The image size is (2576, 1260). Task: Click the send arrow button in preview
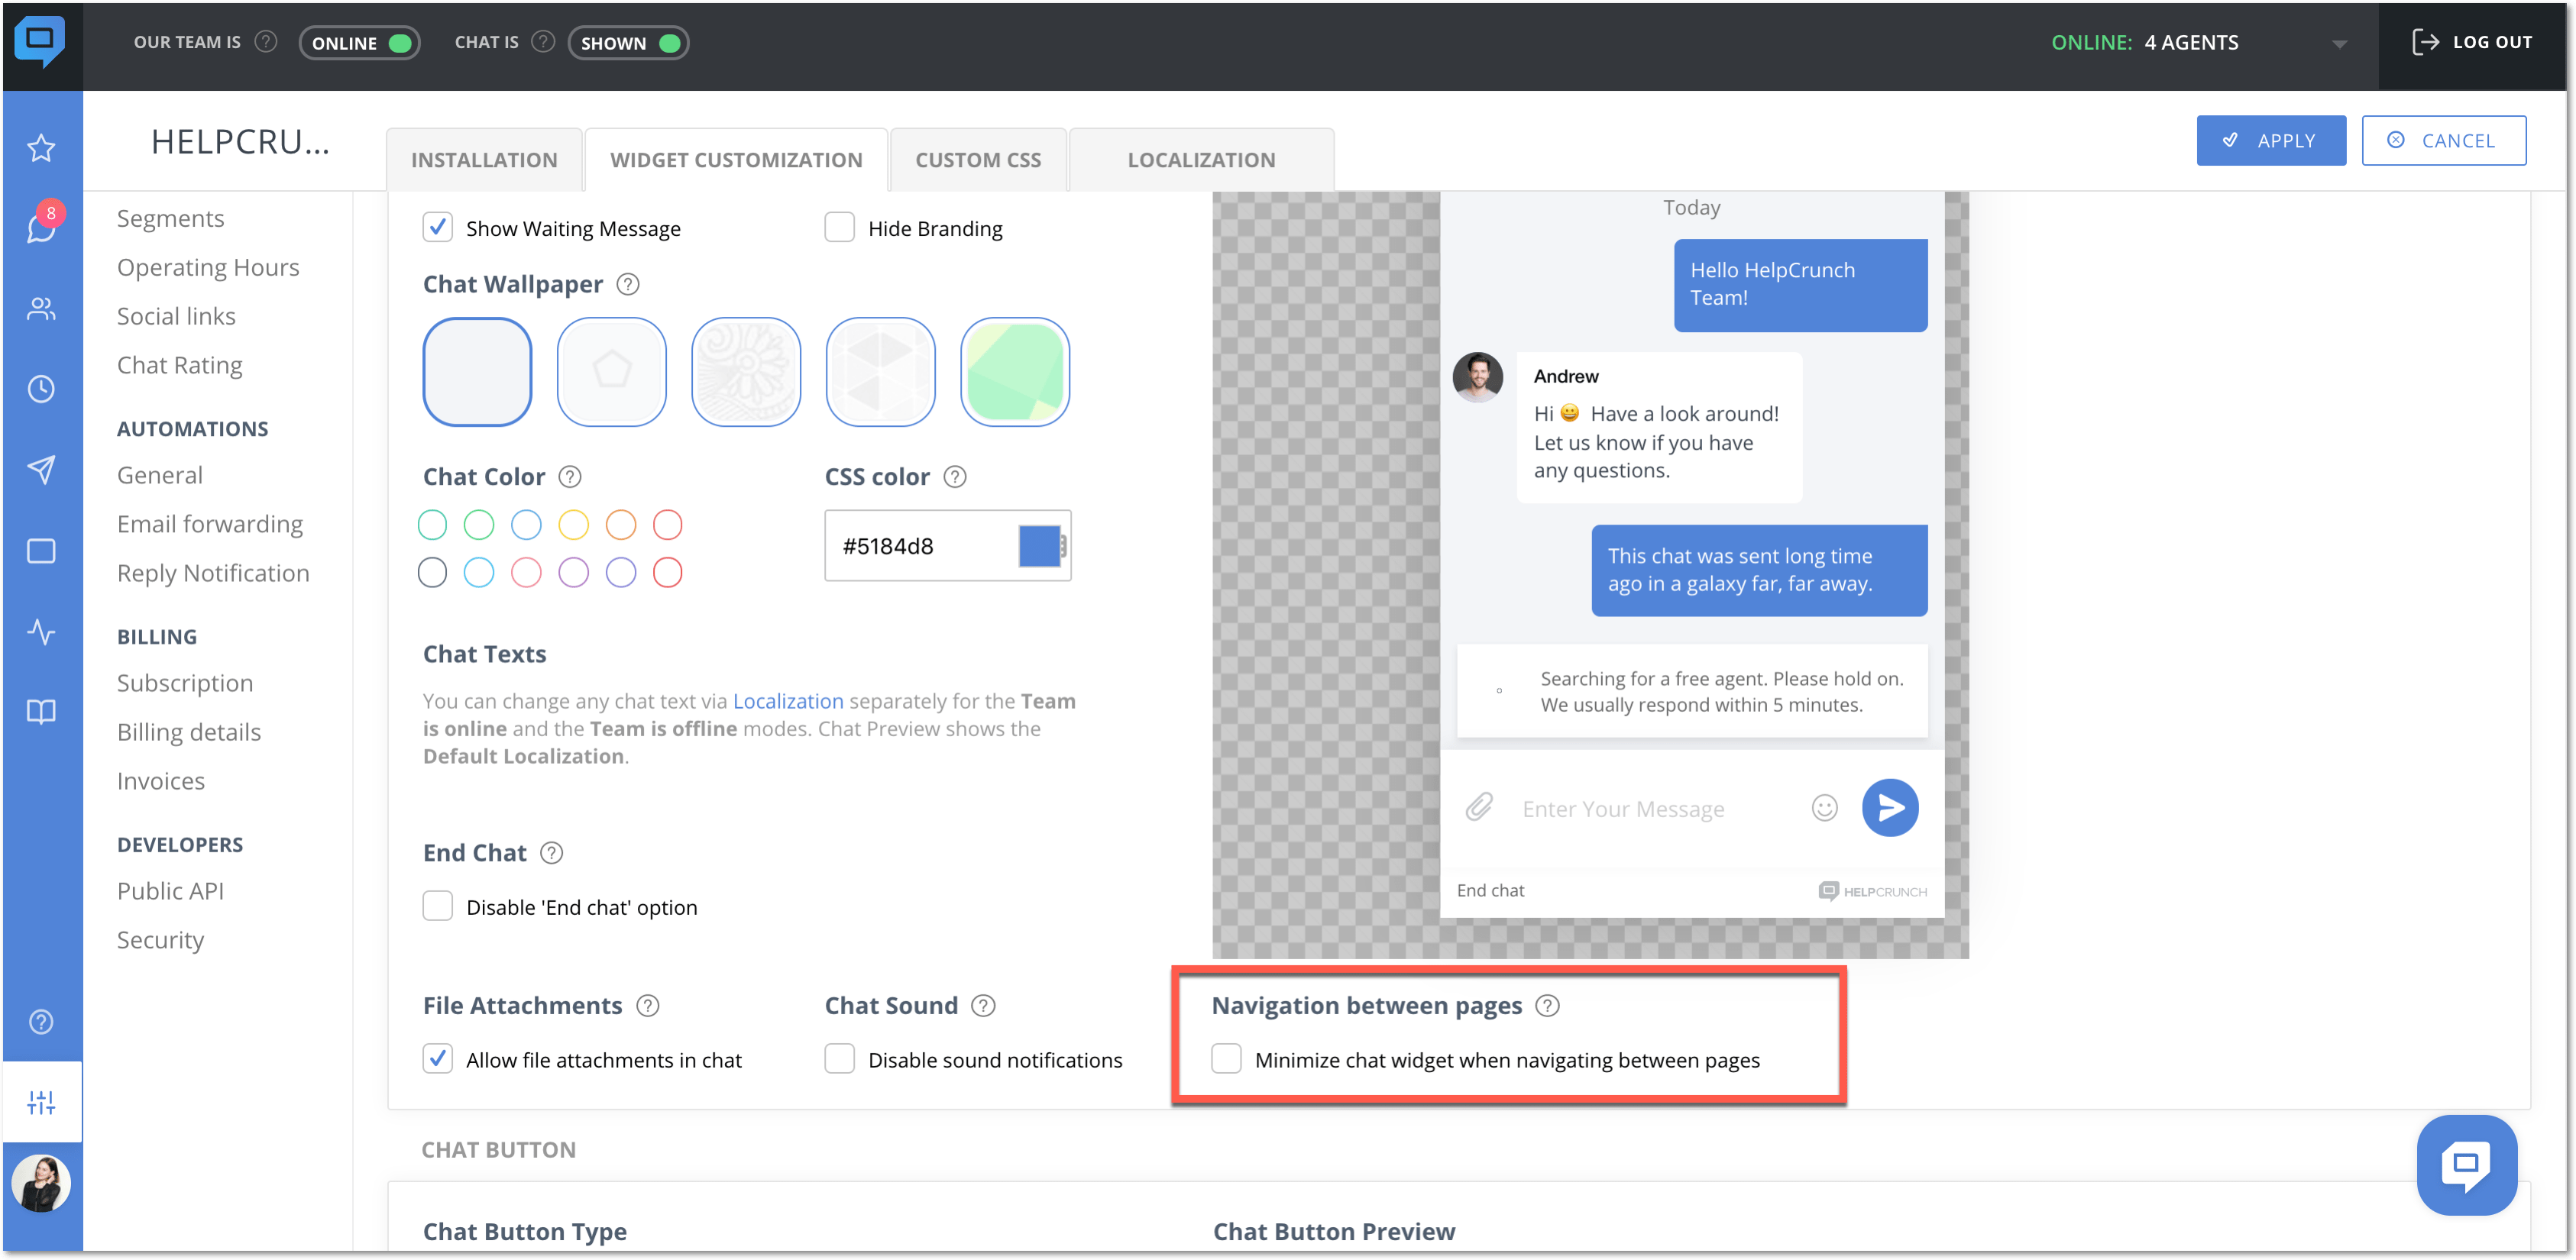tap(1889, 807)
